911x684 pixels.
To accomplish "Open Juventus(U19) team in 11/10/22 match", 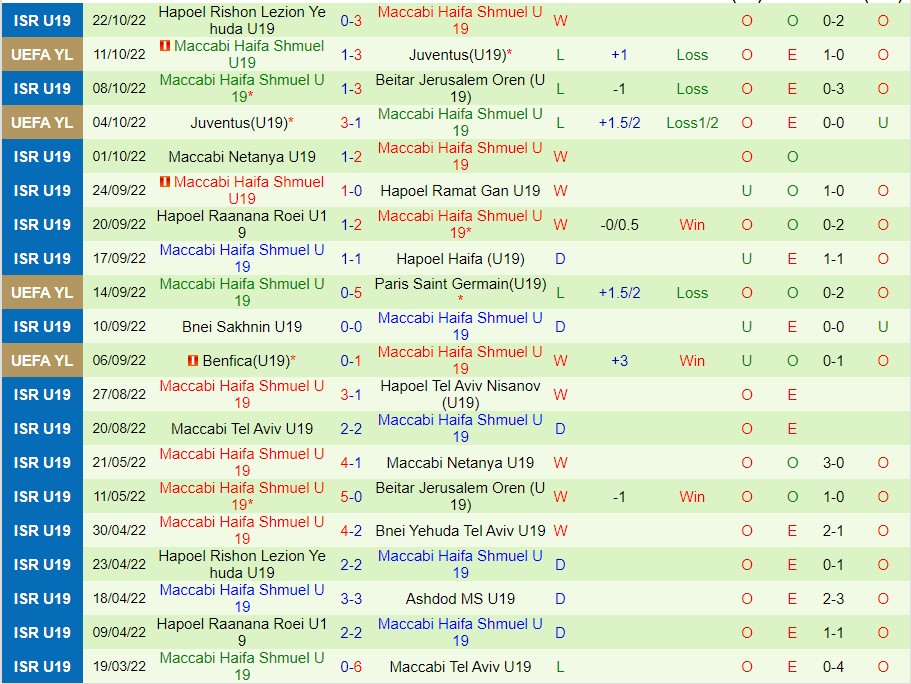I will click(x=457, y=55).
